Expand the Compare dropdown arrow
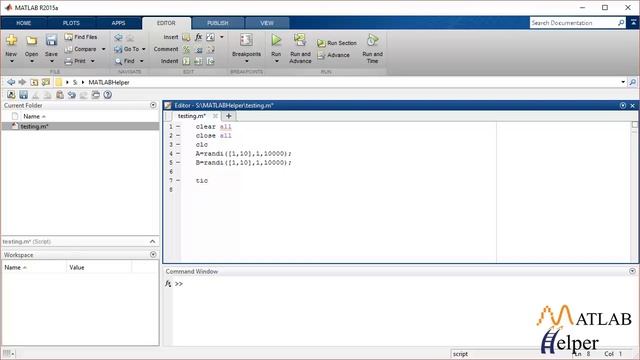The image size is (640, 360). pyautogui.click(x=103, y=49)
